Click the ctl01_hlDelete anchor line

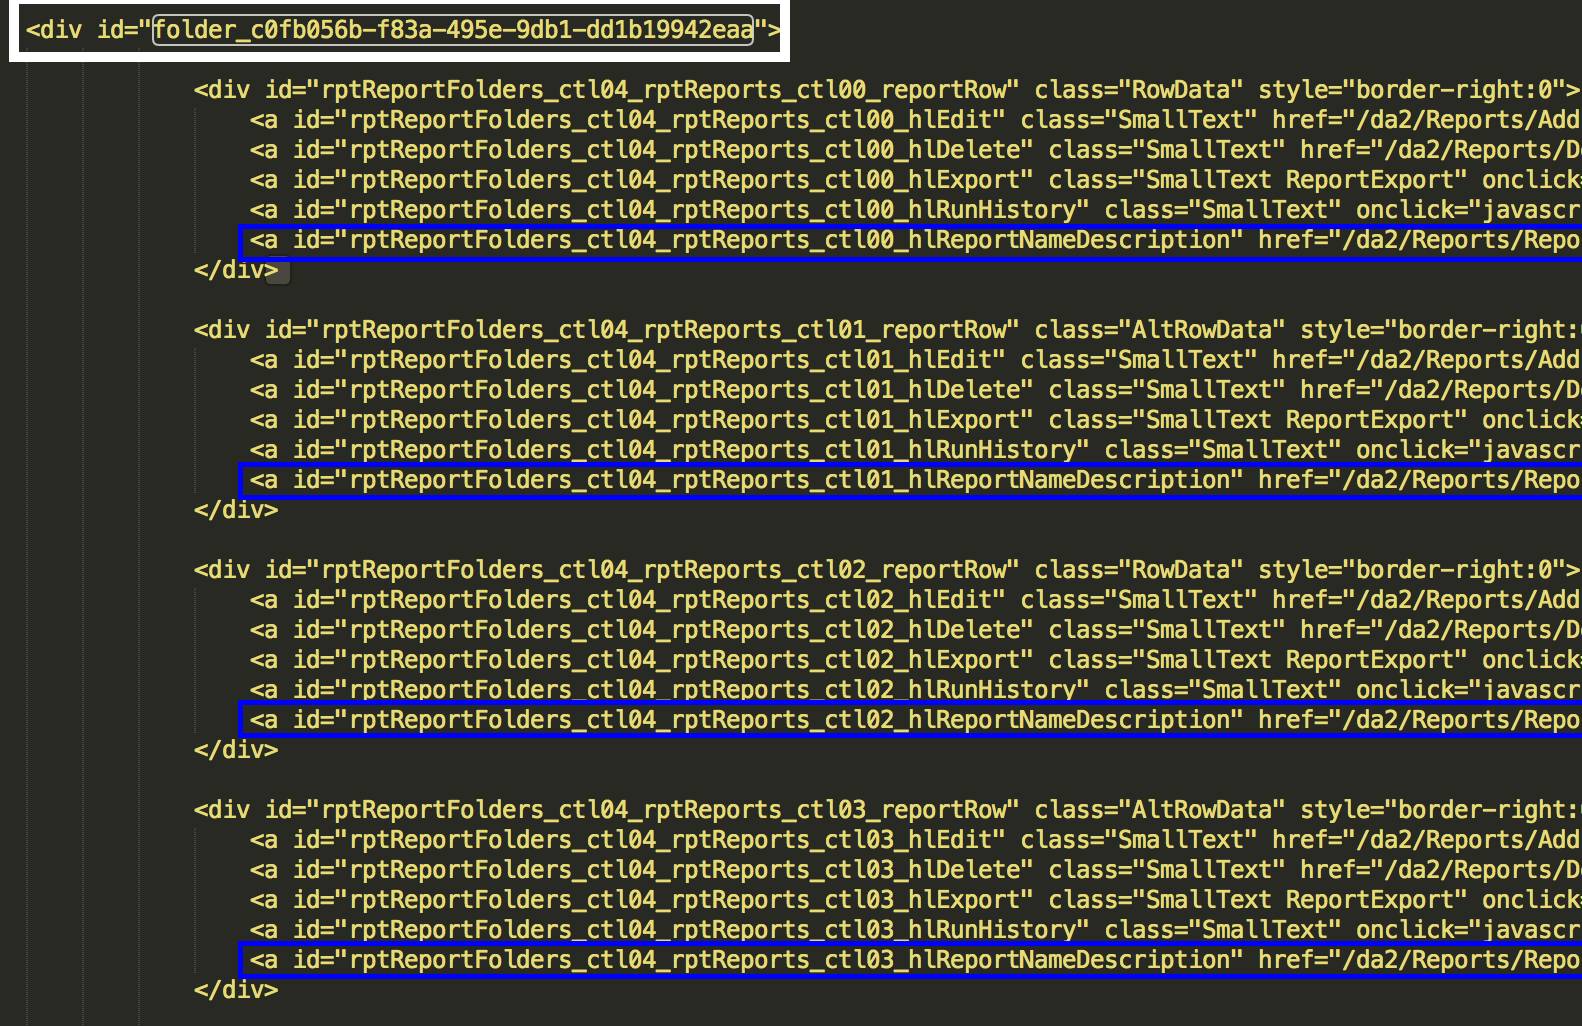click(x=915, y=390)
